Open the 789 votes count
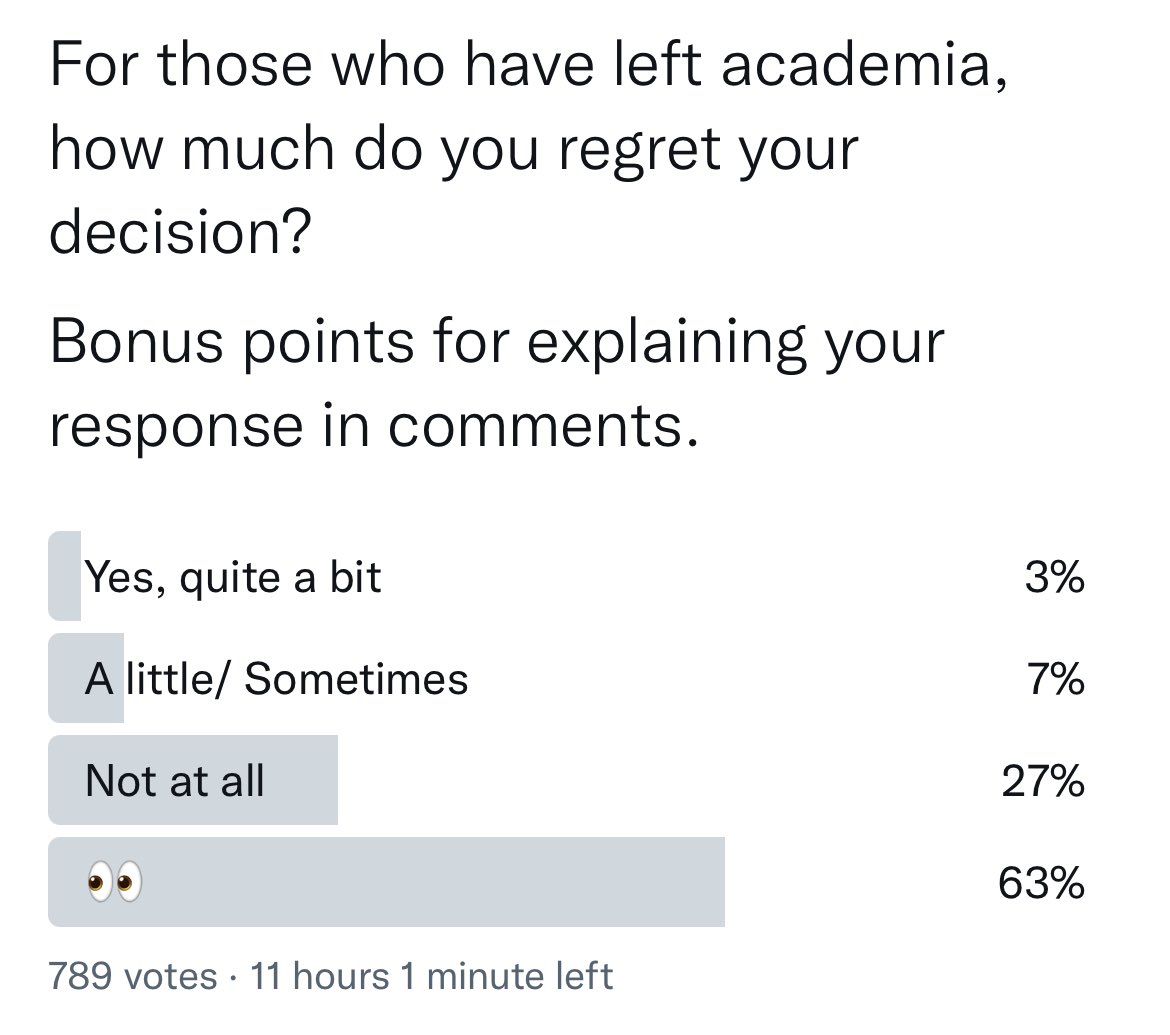The width and height of the screenshot is (1170, 1035). coord(133,976)
